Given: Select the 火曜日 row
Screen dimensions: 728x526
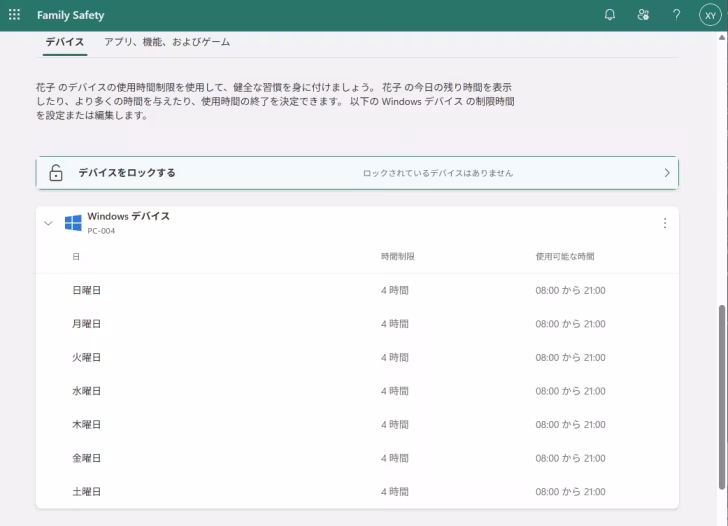Looking at the screenshot, I should (357, 357).
